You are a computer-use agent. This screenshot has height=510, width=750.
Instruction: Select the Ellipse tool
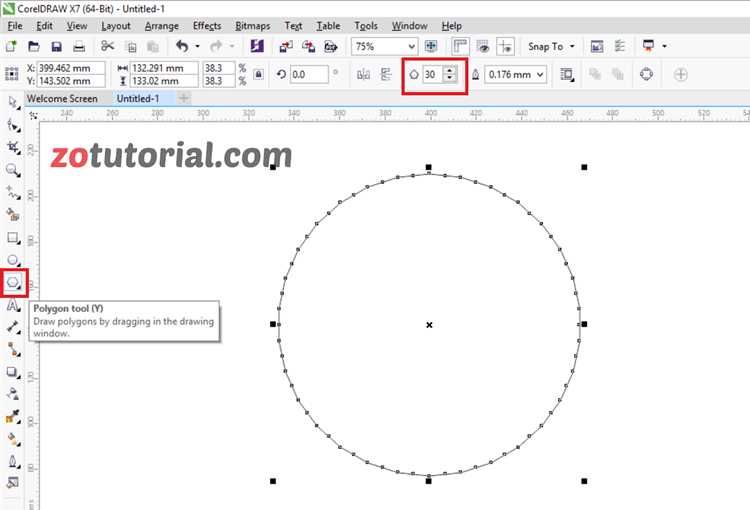(x=13, y=260)
